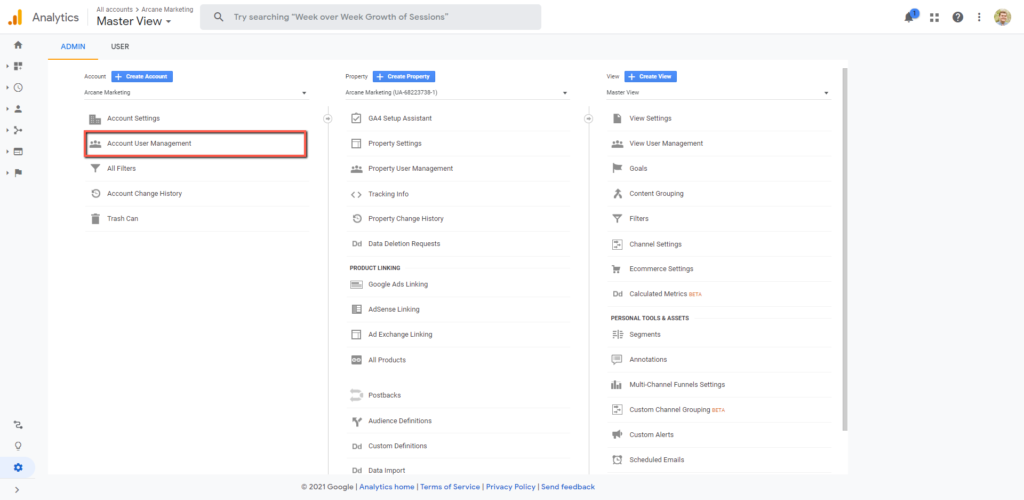Open the Master View column dropdown
Image resolution: width=1024 pixels, height=500 pixels.
tap(718, 93)
